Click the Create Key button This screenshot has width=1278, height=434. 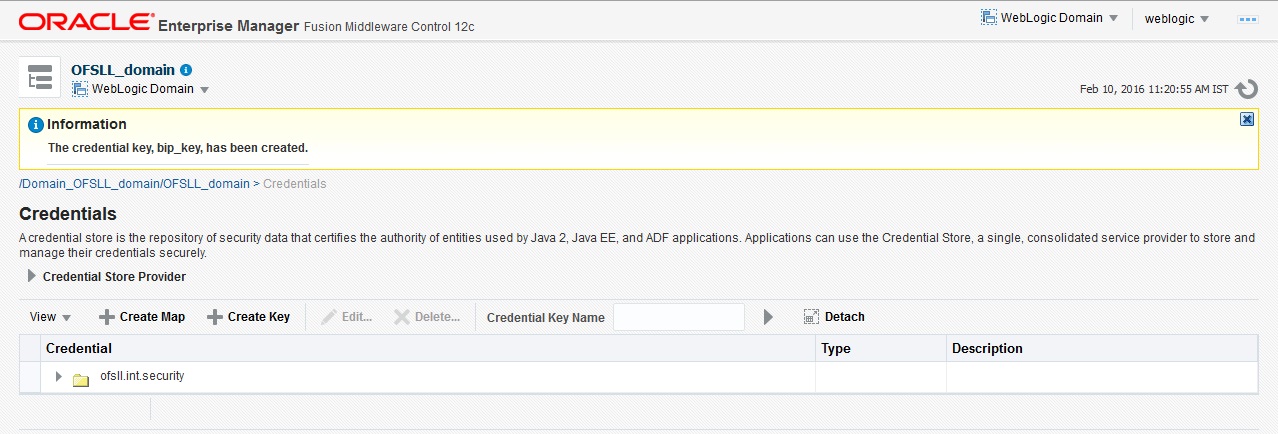click(x=248, y=317)
